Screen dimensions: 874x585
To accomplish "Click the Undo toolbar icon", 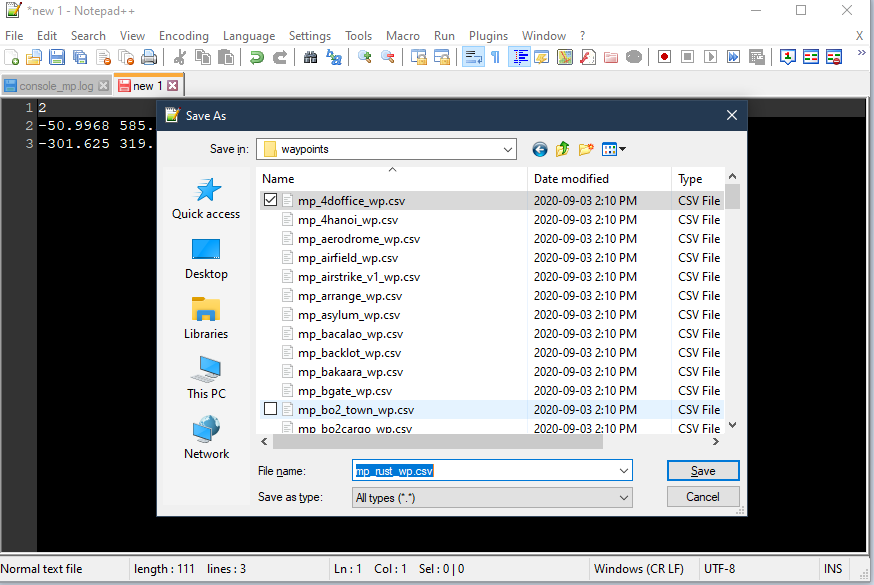I will [x=256, y=58].
